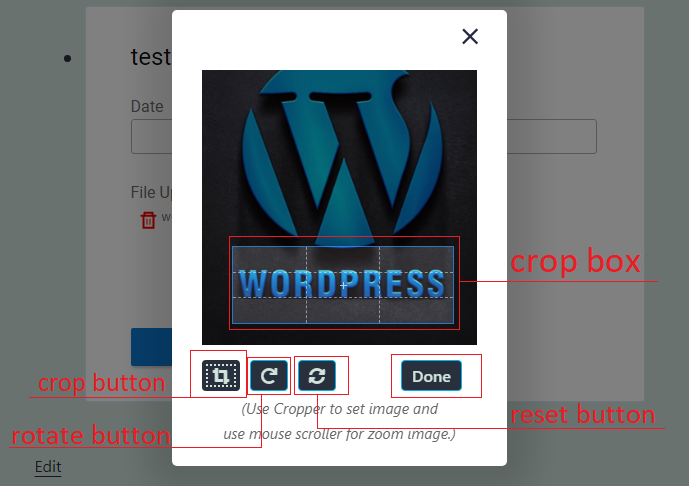
Task: Click the crosshair at crop box center
Action: pos(342,285)
